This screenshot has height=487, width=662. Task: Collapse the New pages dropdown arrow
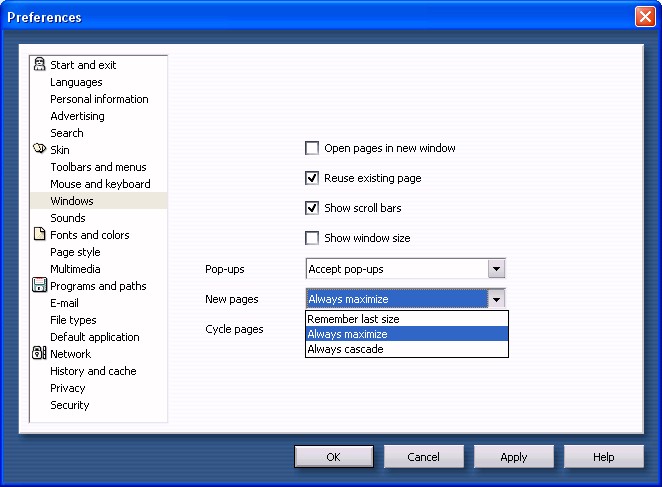click(496, 299)
